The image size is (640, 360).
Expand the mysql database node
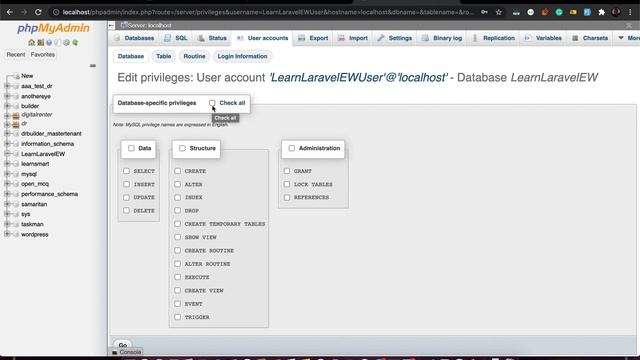coord(7,174)
